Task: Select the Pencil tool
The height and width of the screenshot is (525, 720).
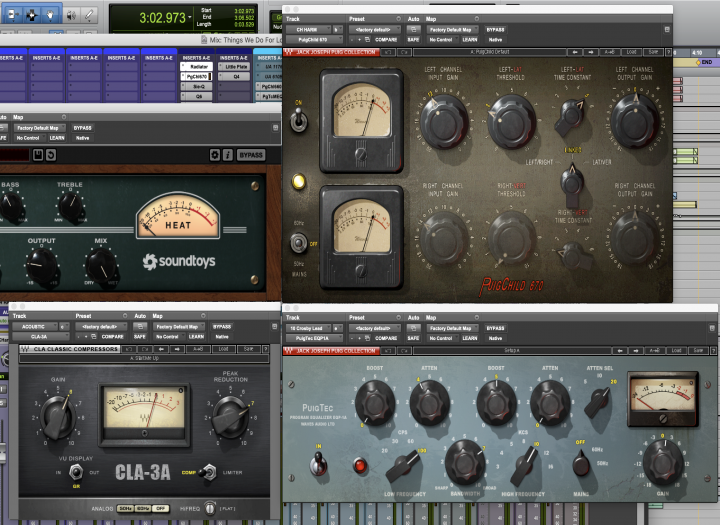Action: (90, 15)
